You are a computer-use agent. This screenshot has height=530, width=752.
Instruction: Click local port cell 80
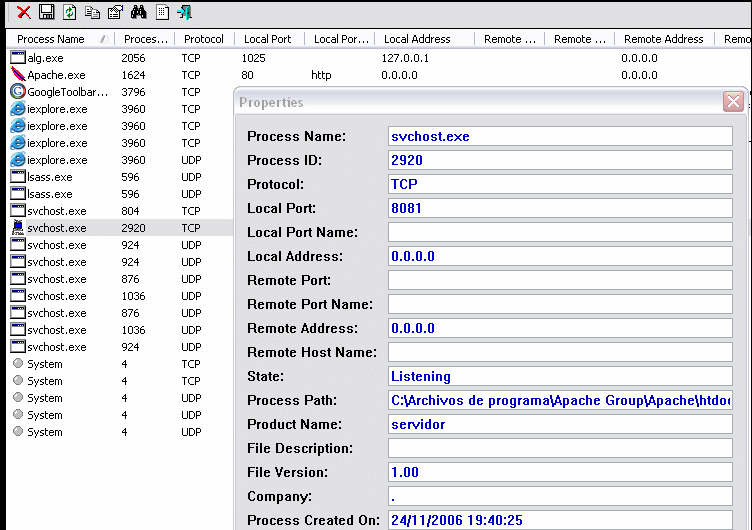pos(247,75)
